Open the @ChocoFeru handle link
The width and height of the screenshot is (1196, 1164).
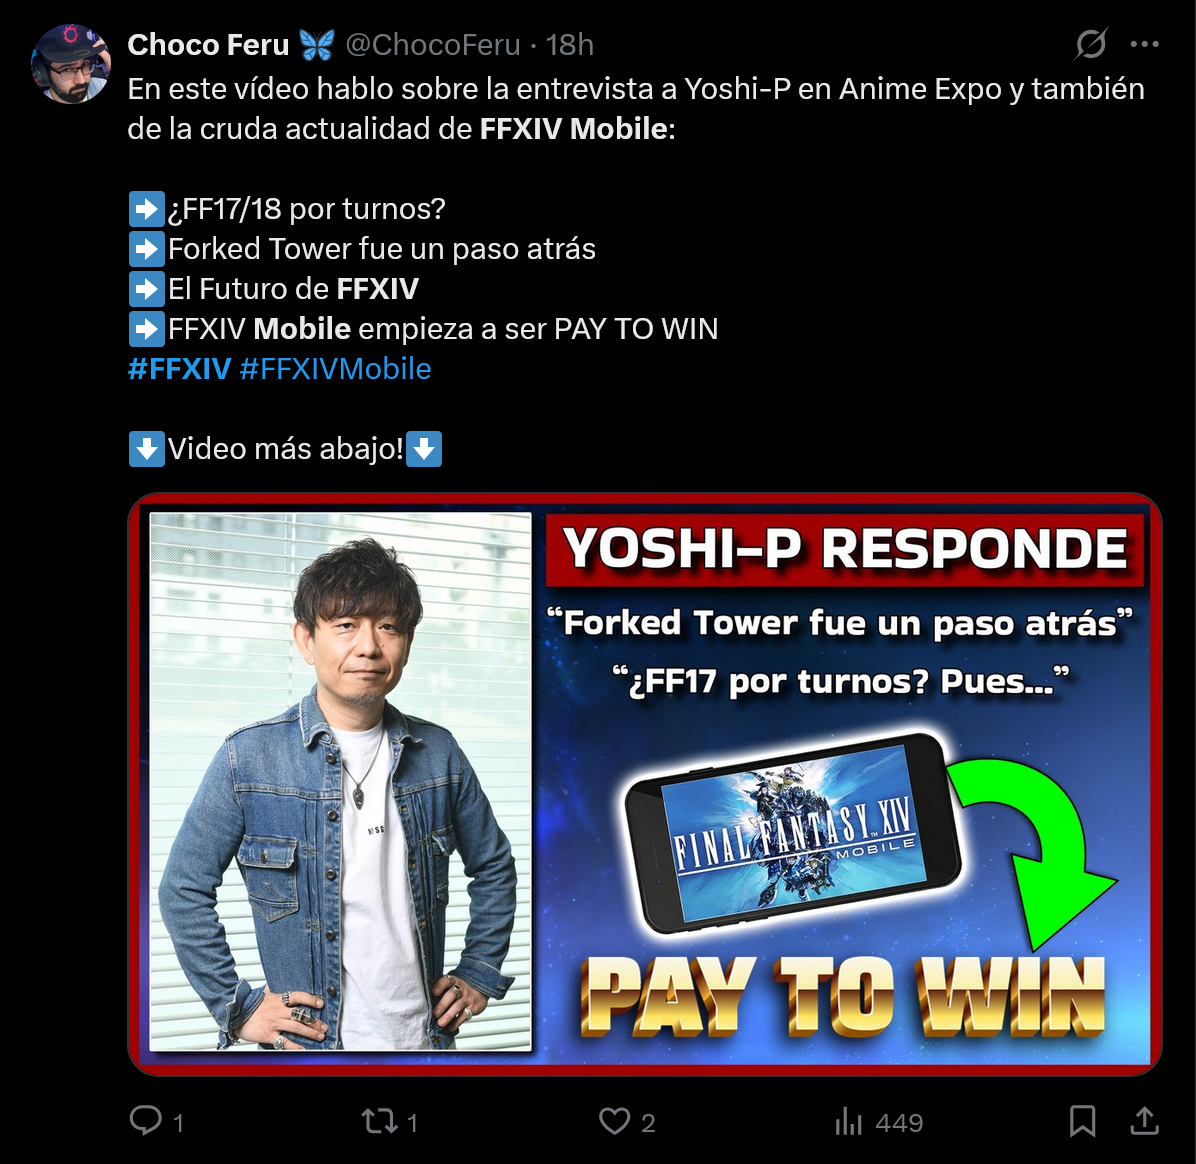click(x=432, y=45)
